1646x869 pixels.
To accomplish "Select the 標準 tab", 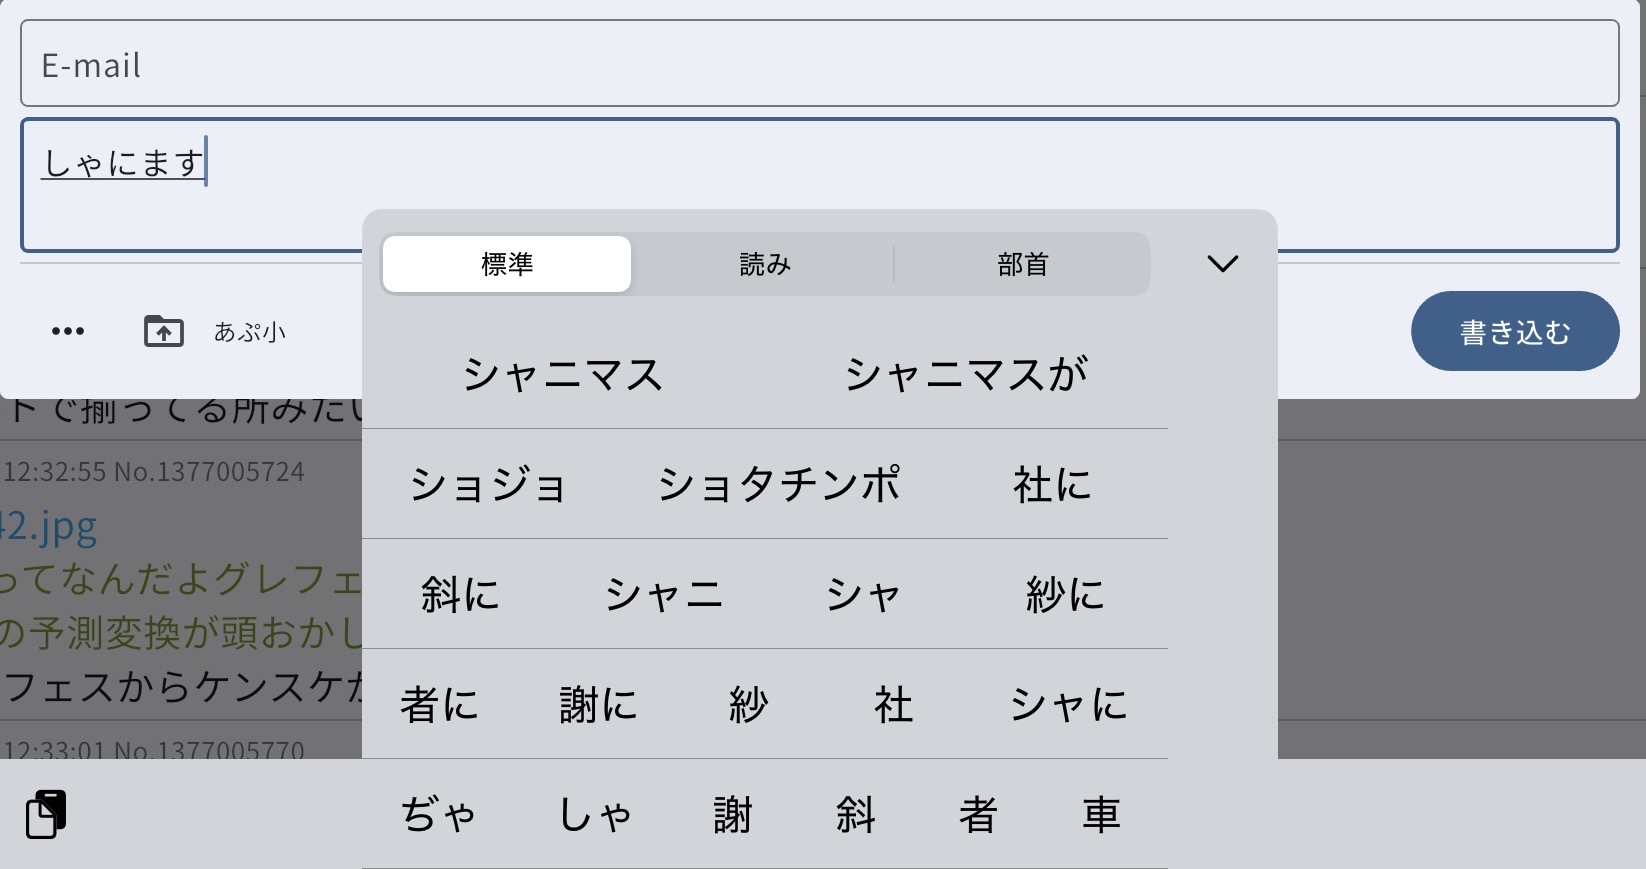I will (x=507, y=264).
